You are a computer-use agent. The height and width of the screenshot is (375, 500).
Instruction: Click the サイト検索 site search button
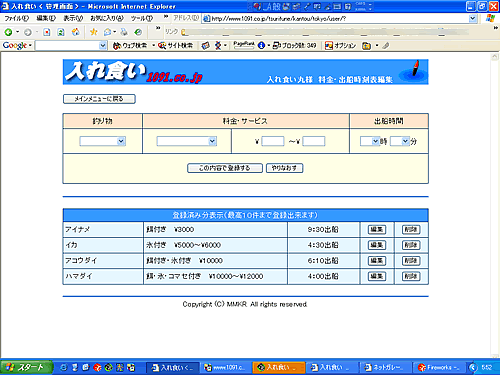coord(176,46)
